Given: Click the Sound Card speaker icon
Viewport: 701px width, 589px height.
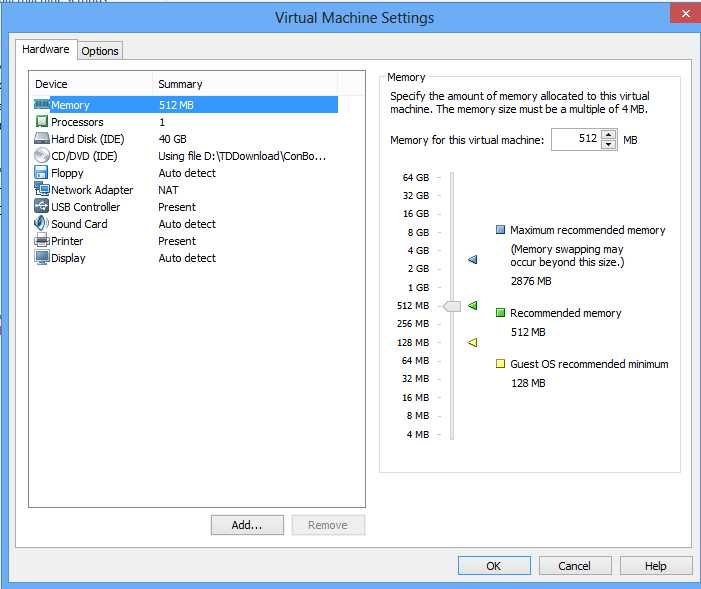Looking at the screenshot, I should coord(42,224).
